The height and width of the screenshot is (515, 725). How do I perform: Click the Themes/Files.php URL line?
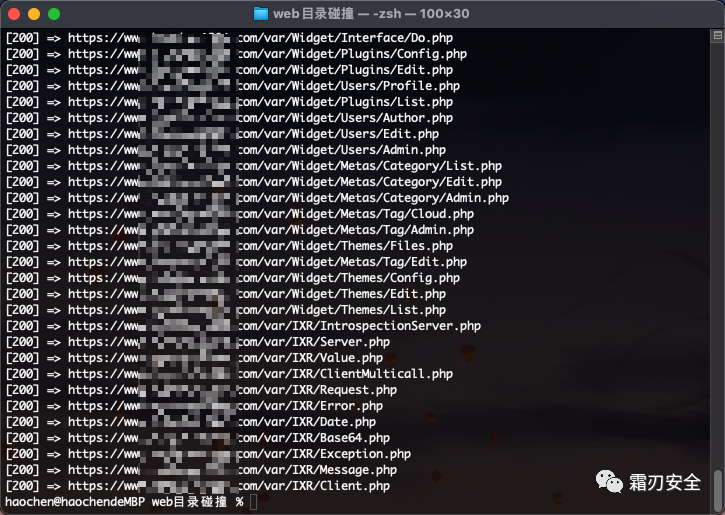(229, 246)
